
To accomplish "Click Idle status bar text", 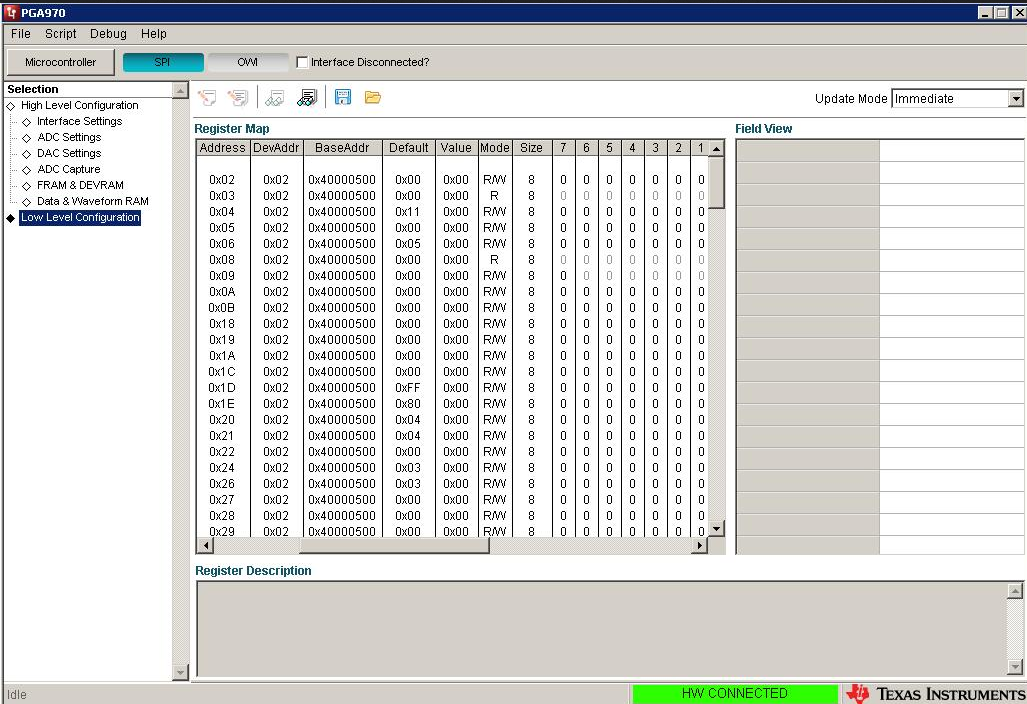I will pos(17,695).
